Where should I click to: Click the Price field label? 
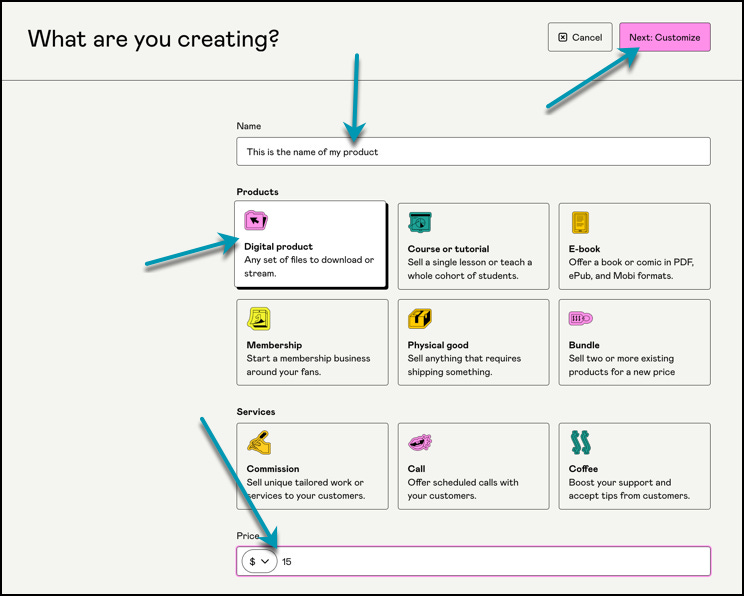(248, 535)
